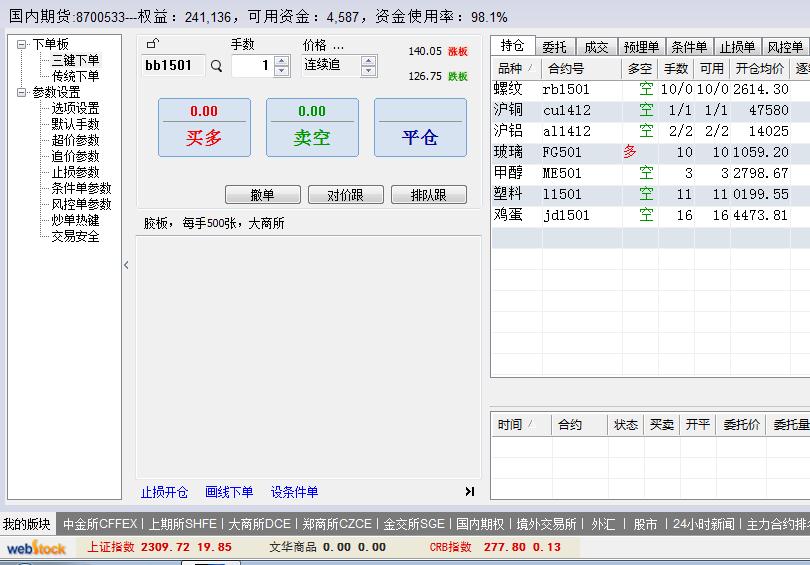Collapse the 参数设置 tree node

[x=22, y=92]
